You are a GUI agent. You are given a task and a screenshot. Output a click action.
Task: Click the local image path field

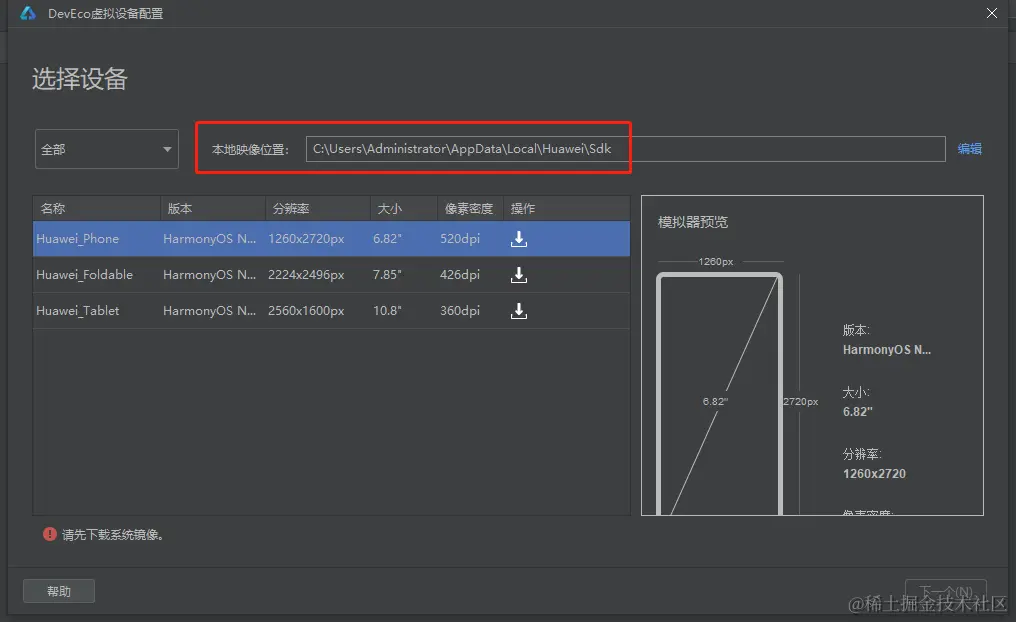(x=625, y=149)
